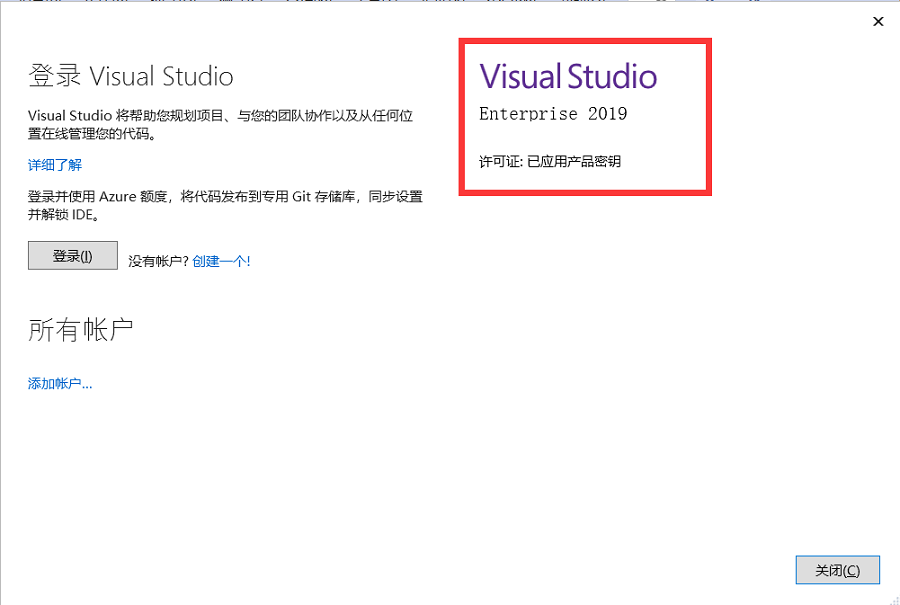Image resolution: width=900 pixels, height=605 pixels.
Task: Click the 没有帐户? text beside sign-in
Action: click(158, 261)
